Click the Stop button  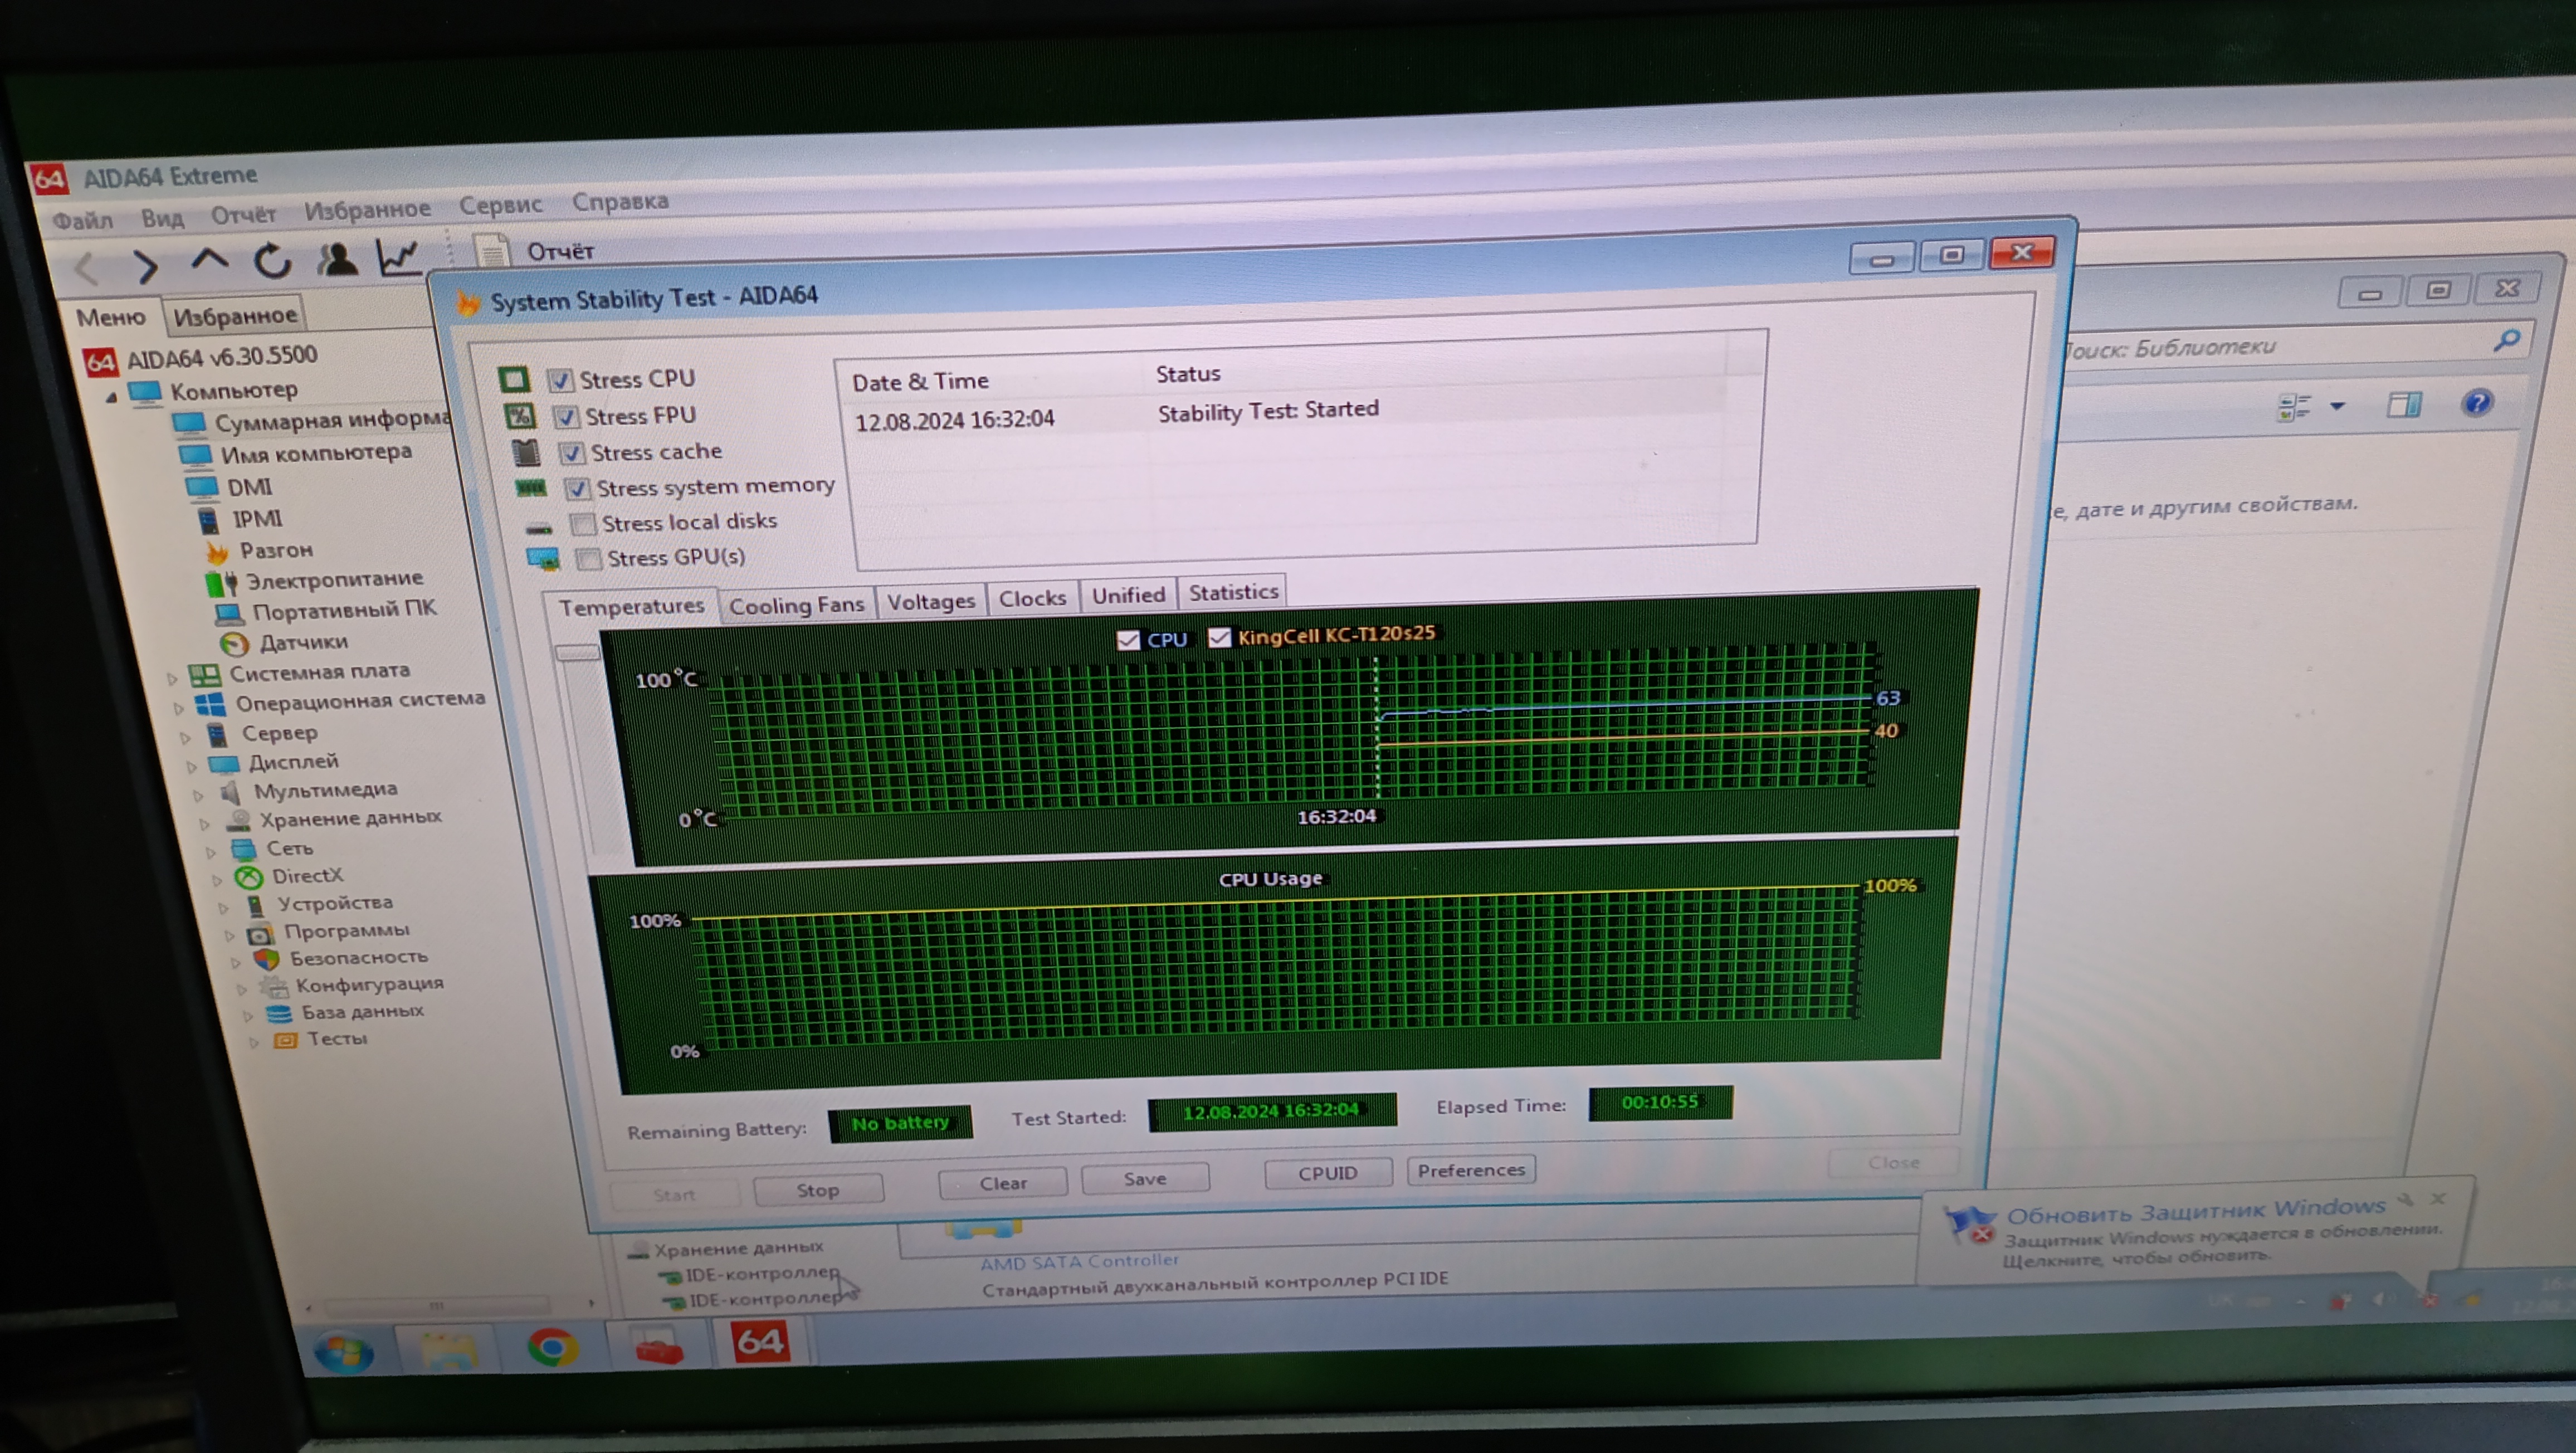point(818,1190)
